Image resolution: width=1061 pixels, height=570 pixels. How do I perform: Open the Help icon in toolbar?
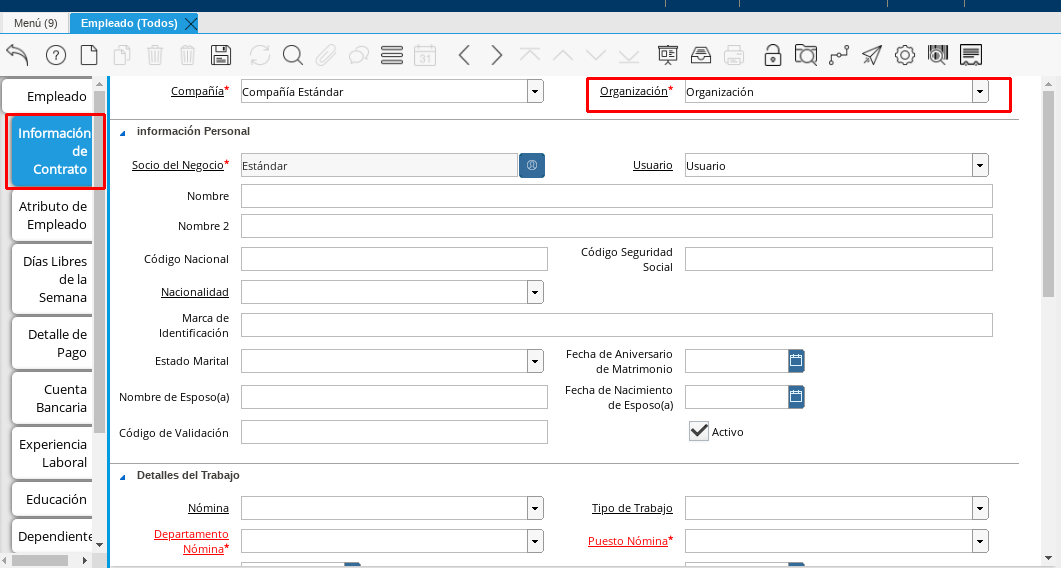pos(56,55)
